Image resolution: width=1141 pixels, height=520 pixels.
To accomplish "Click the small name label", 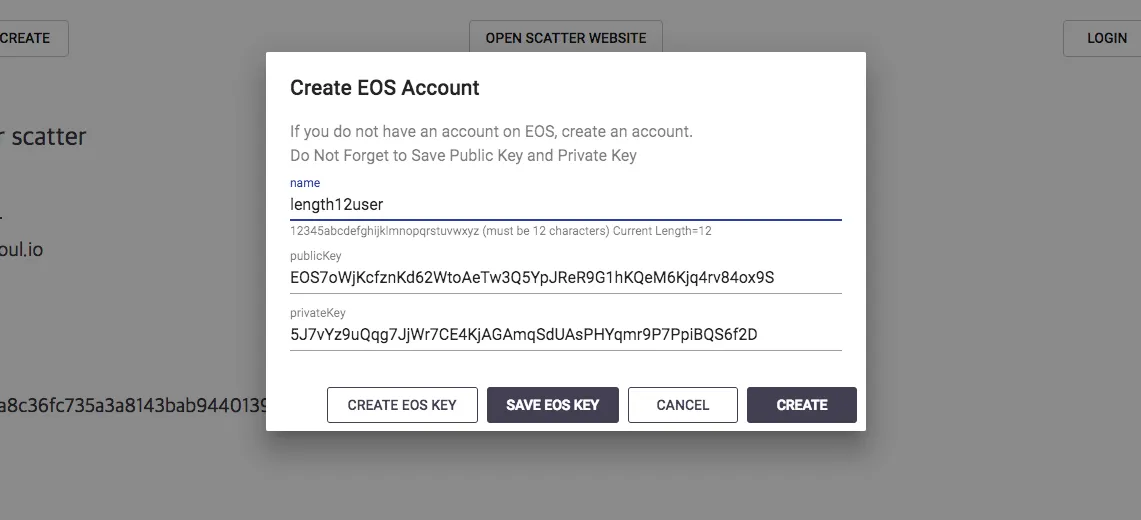I will pyautogui.click(x=305, y=183).
